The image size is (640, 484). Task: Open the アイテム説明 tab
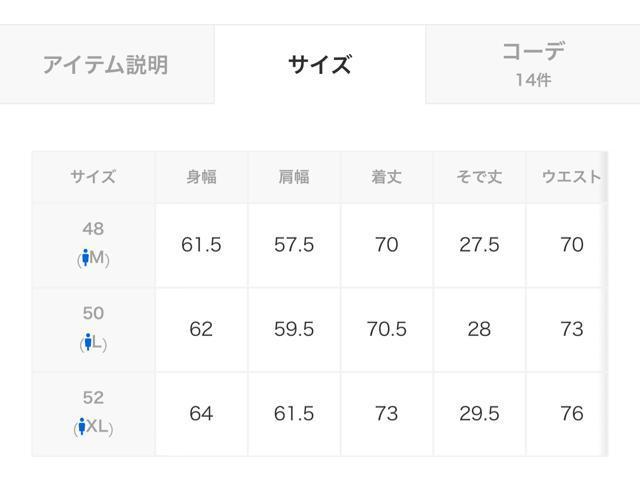tap(105, 65)
